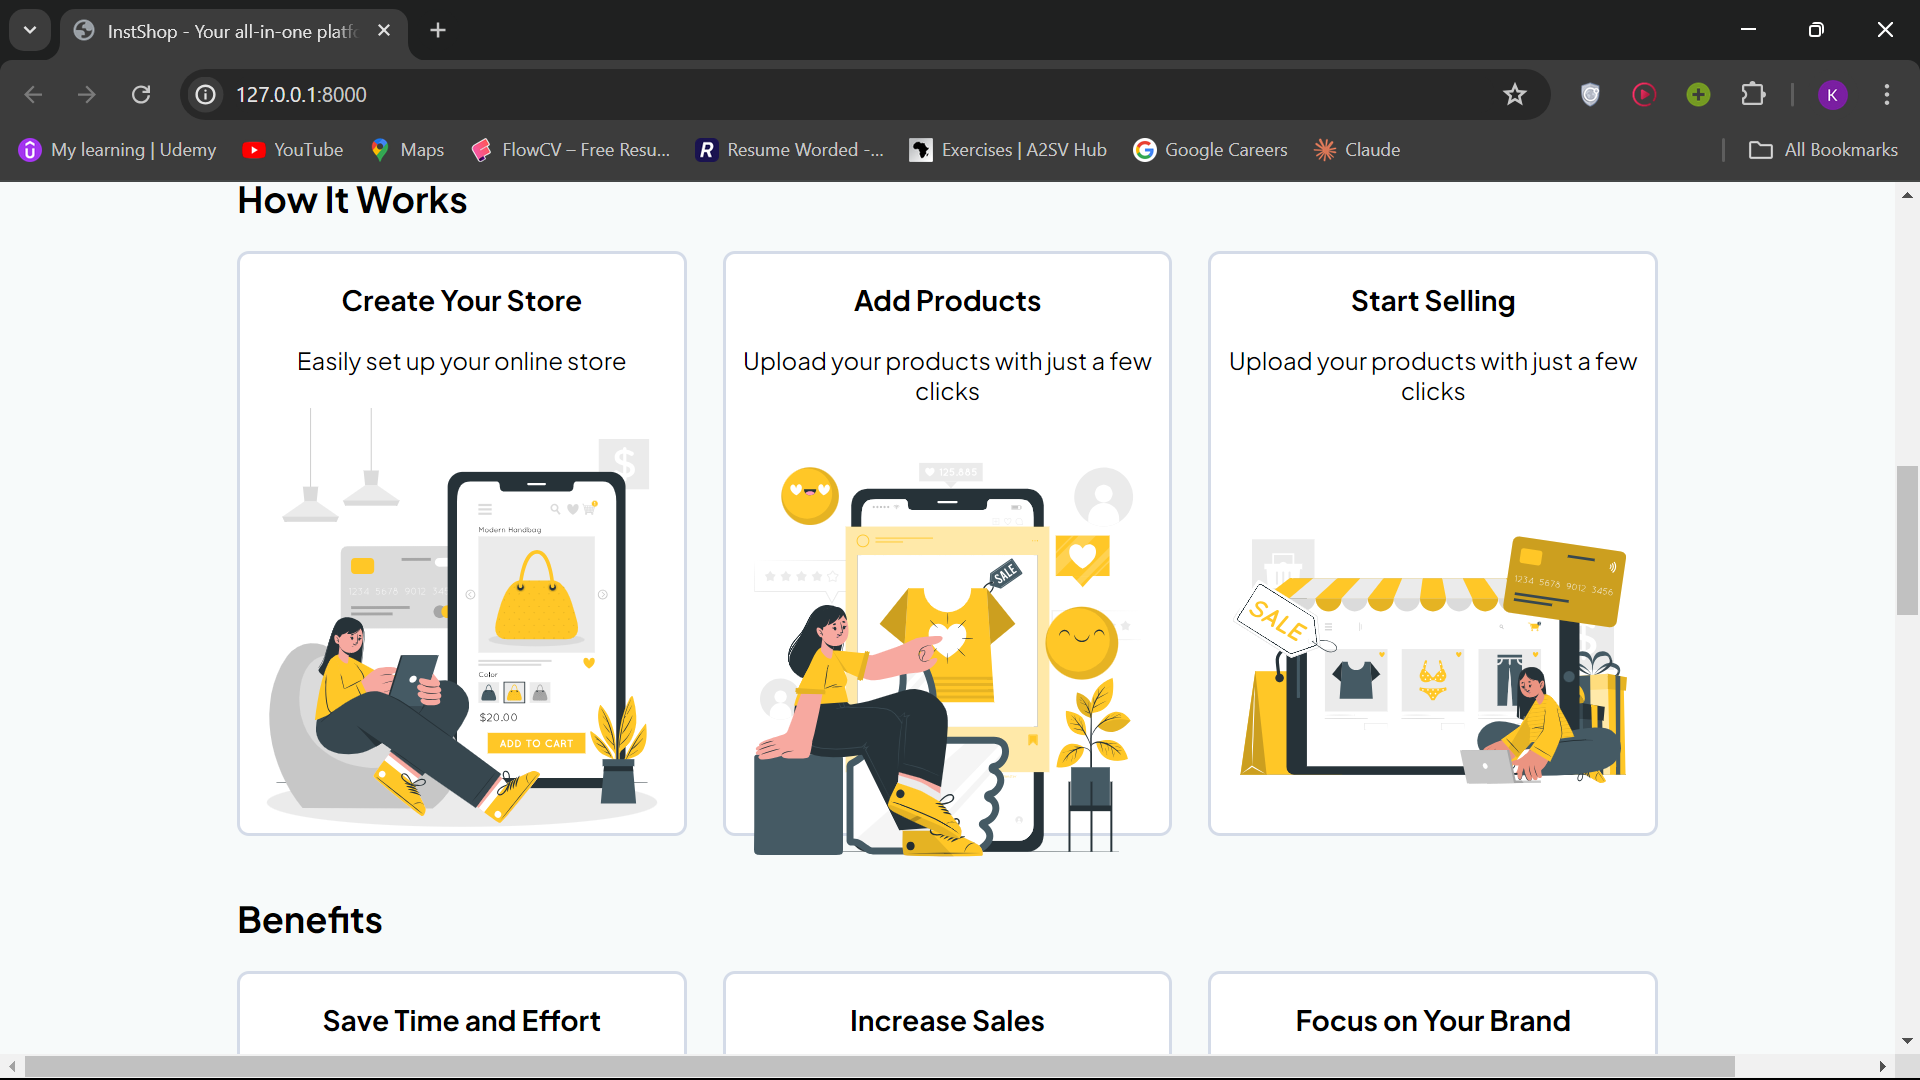Open the Chrome profile avatar K
Image resolution: width=1920 pixels, height=1080 pixels.
pos(1832,94)
